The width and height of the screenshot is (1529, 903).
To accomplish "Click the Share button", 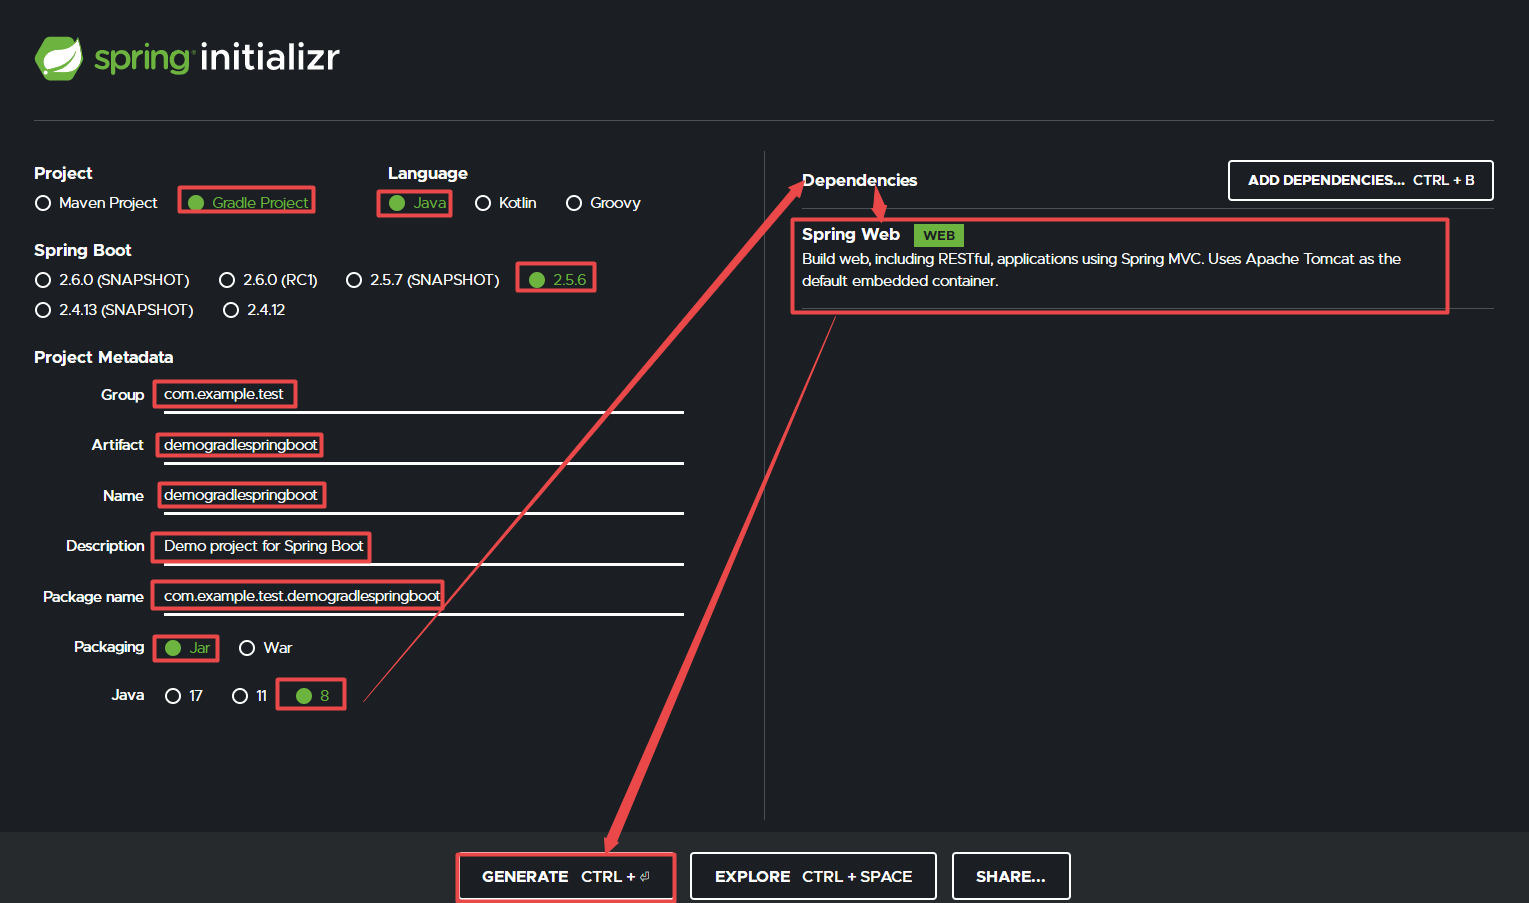I will pyautogui.click(x=1011, y=877).
